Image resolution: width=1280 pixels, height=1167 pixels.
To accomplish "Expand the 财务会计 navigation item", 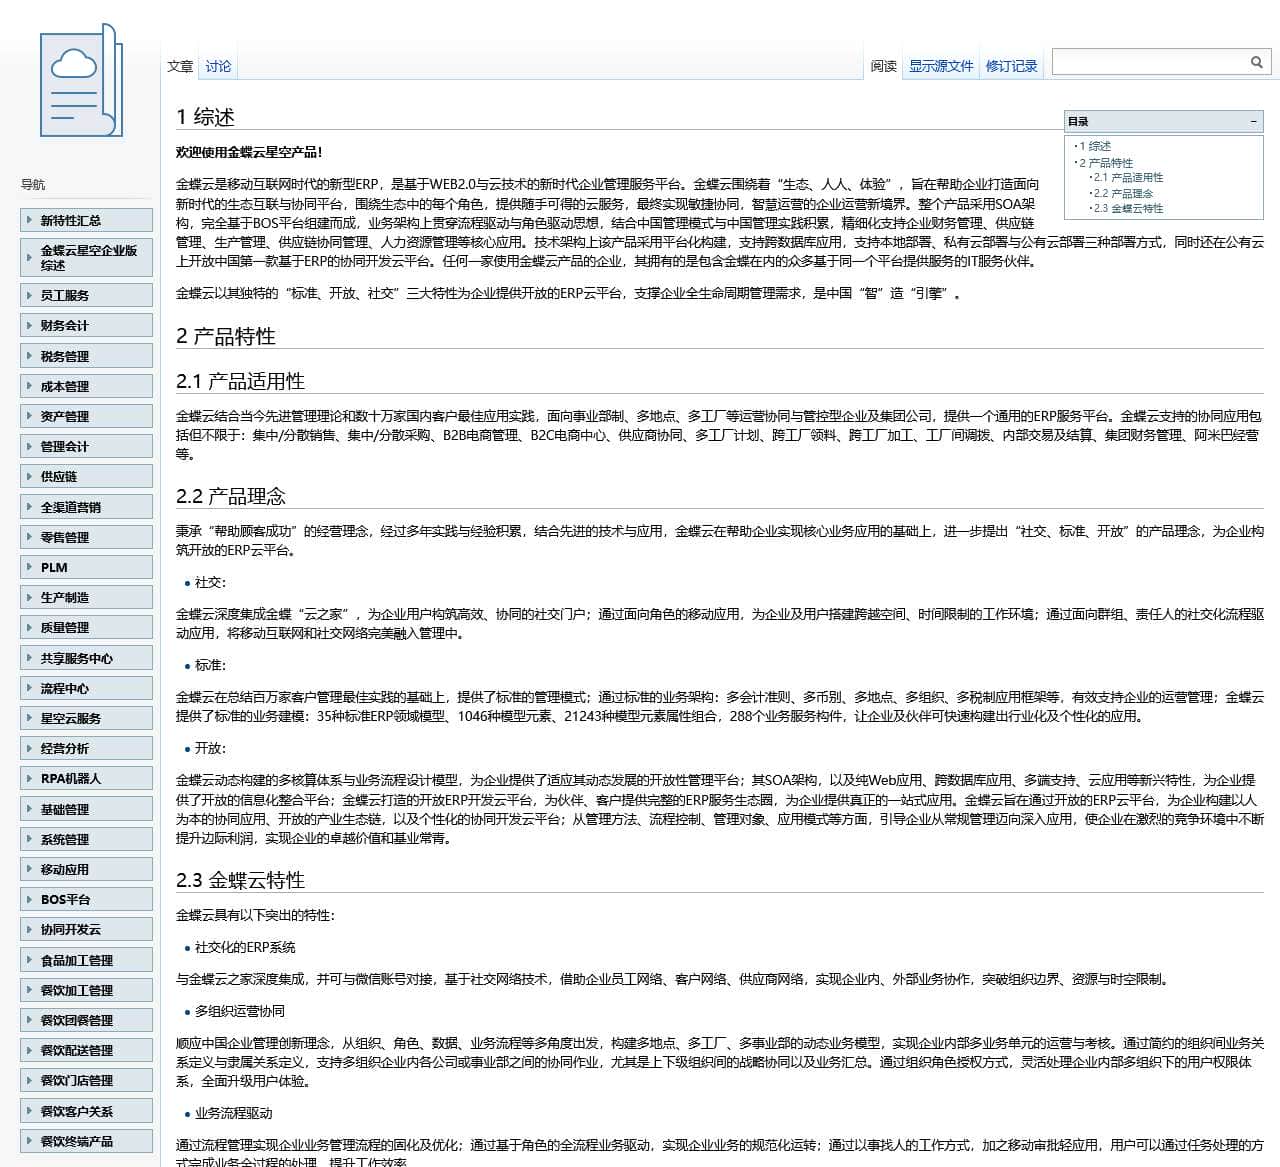I will 86,325.
